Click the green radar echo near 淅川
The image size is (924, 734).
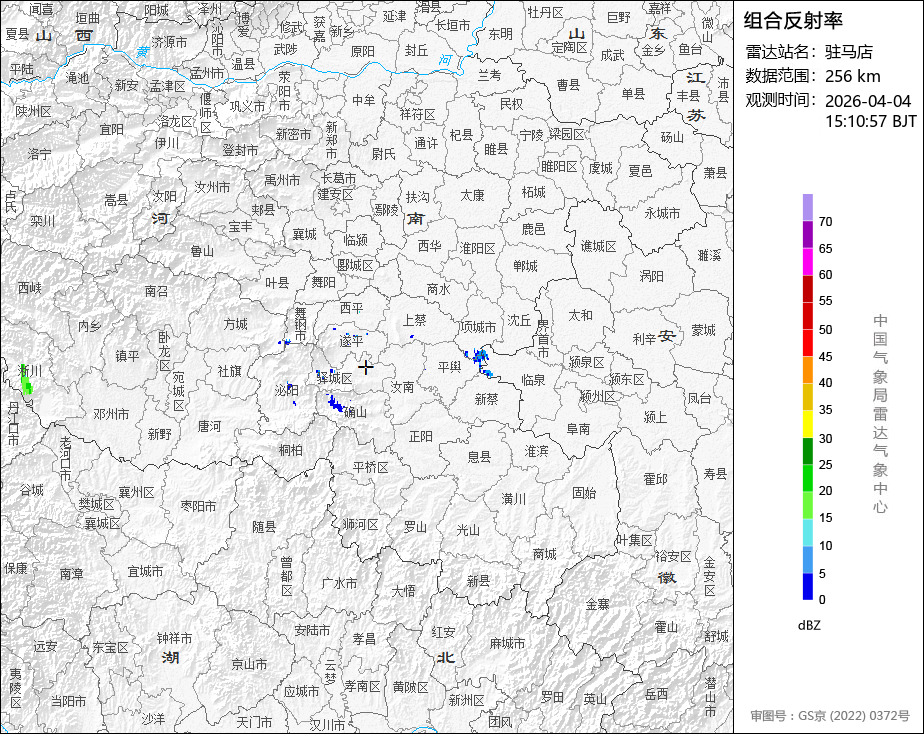coord(26,380)
